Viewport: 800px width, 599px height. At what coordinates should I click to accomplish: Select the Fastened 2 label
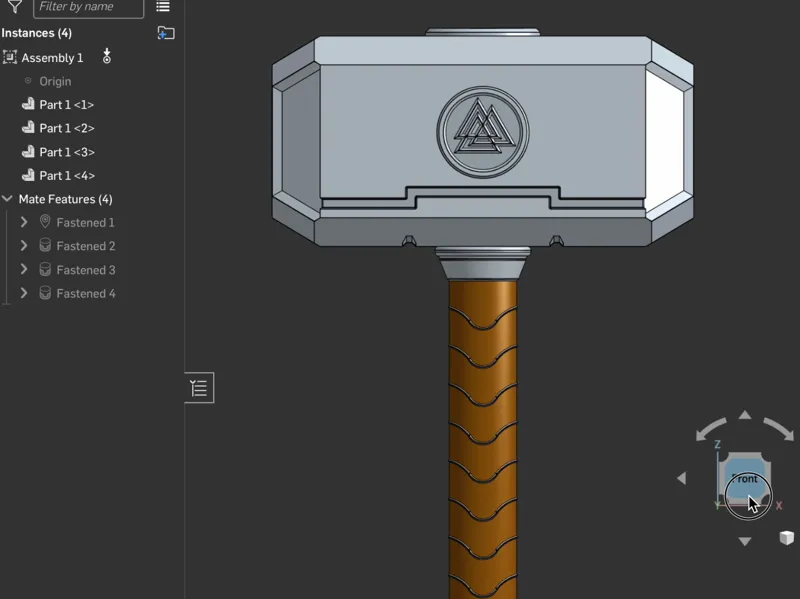(86, 246)
